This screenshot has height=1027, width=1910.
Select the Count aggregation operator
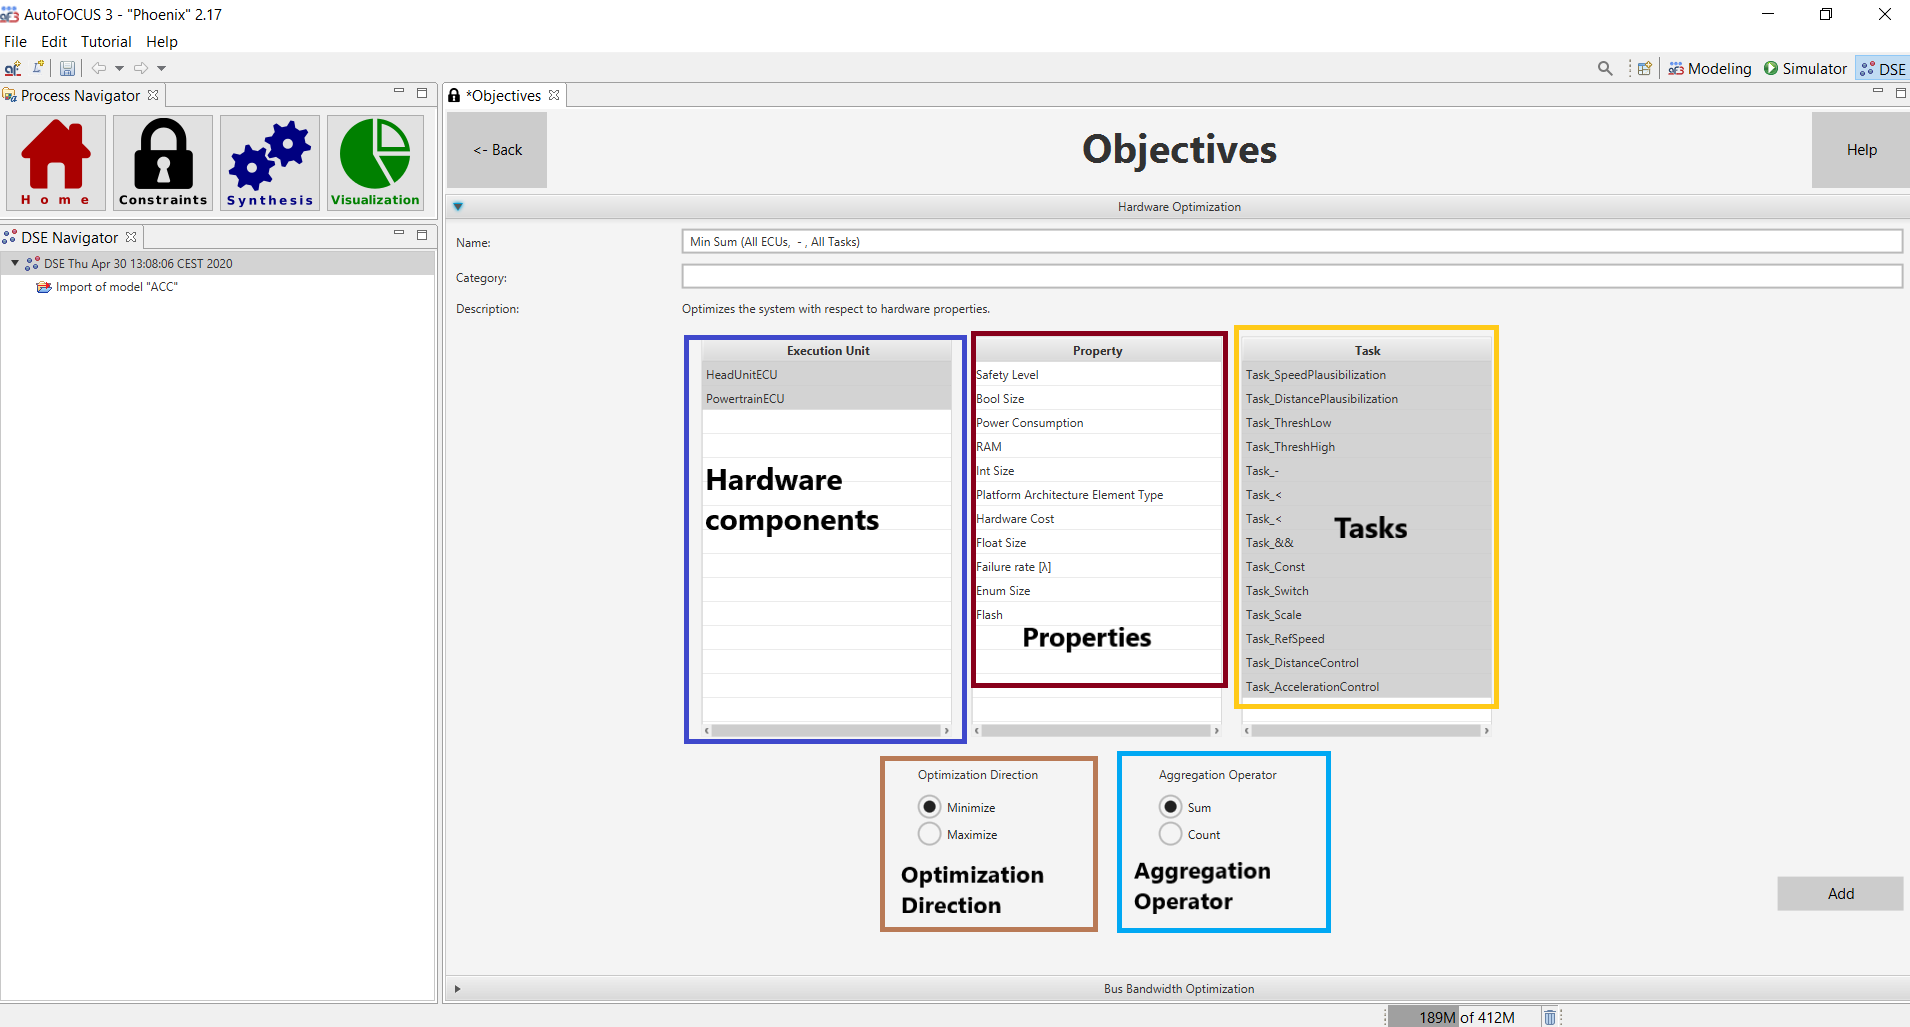1171,834
